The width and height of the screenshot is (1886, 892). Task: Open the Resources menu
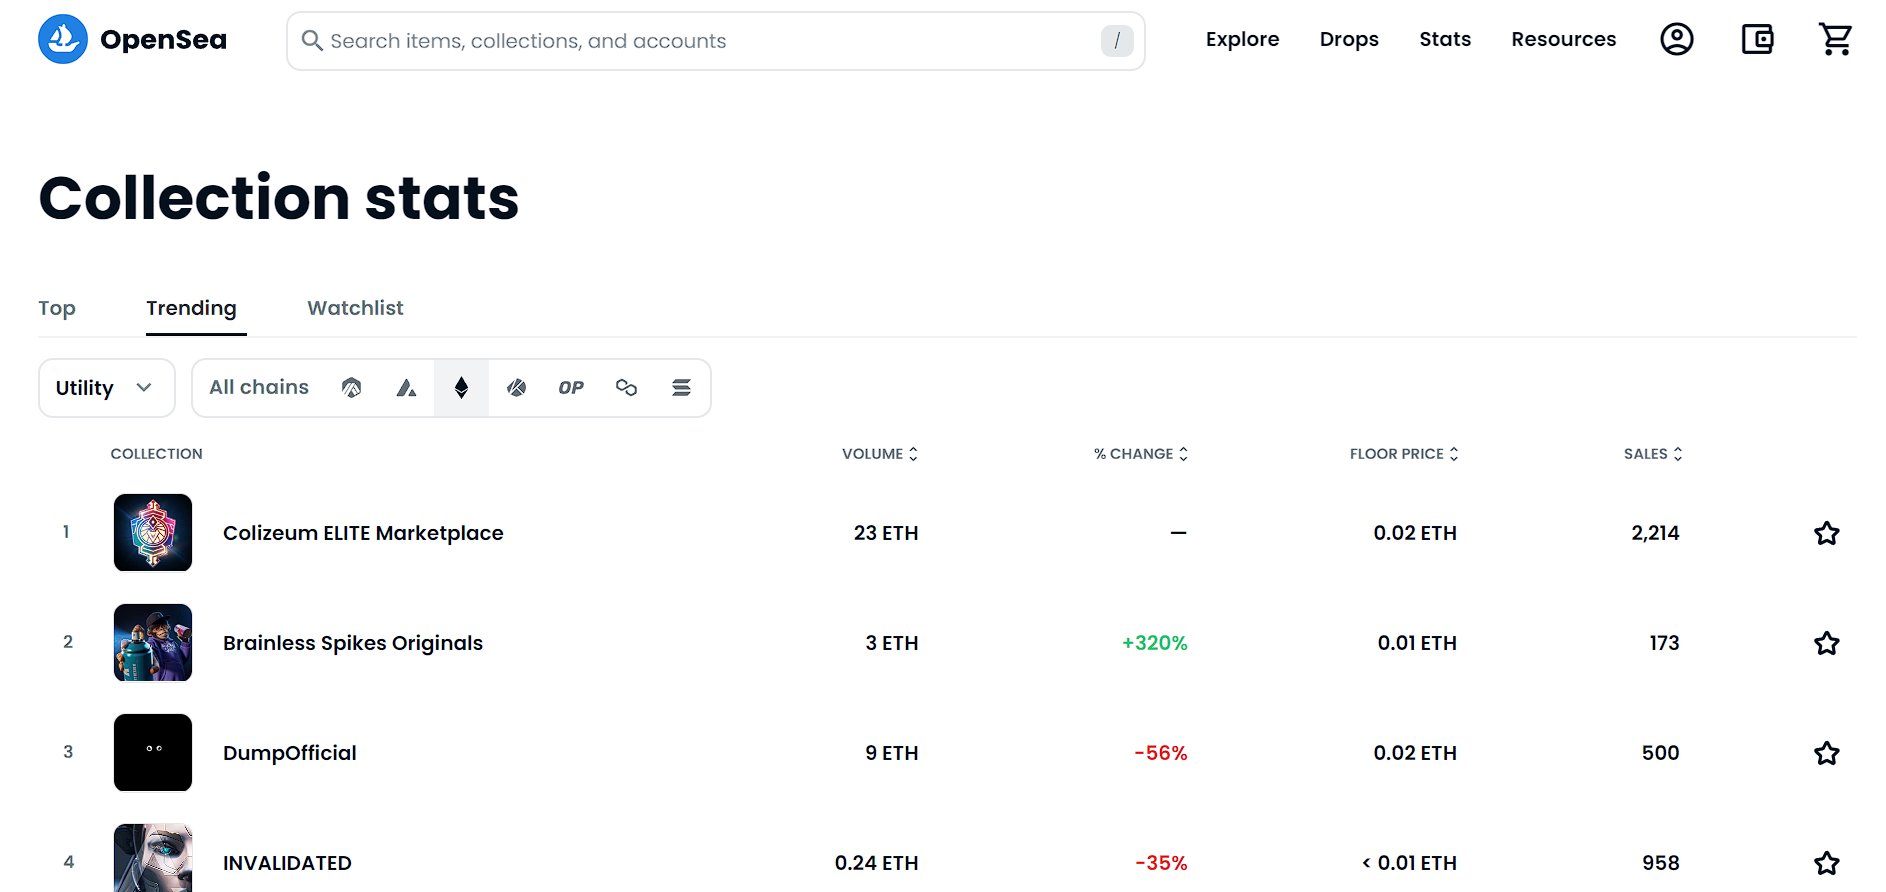(1563, 39)
